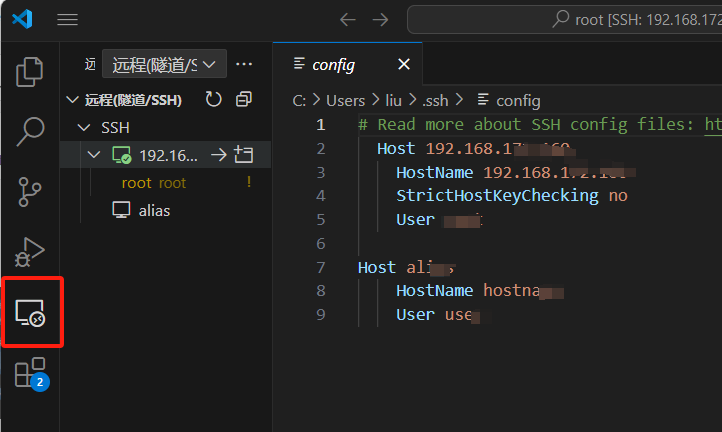Click line number 1 in the gutter

click(321, 124)
